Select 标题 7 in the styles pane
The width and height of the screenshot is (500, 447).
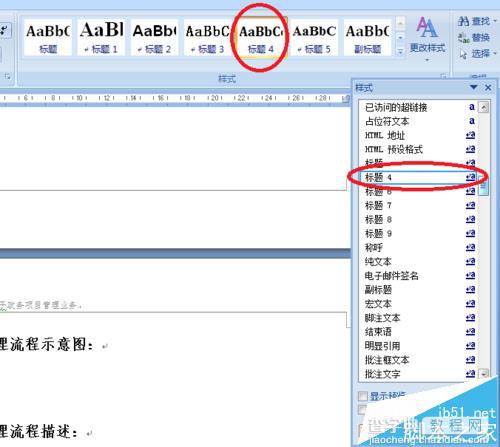pyautogui.click(x=419, y=205)
